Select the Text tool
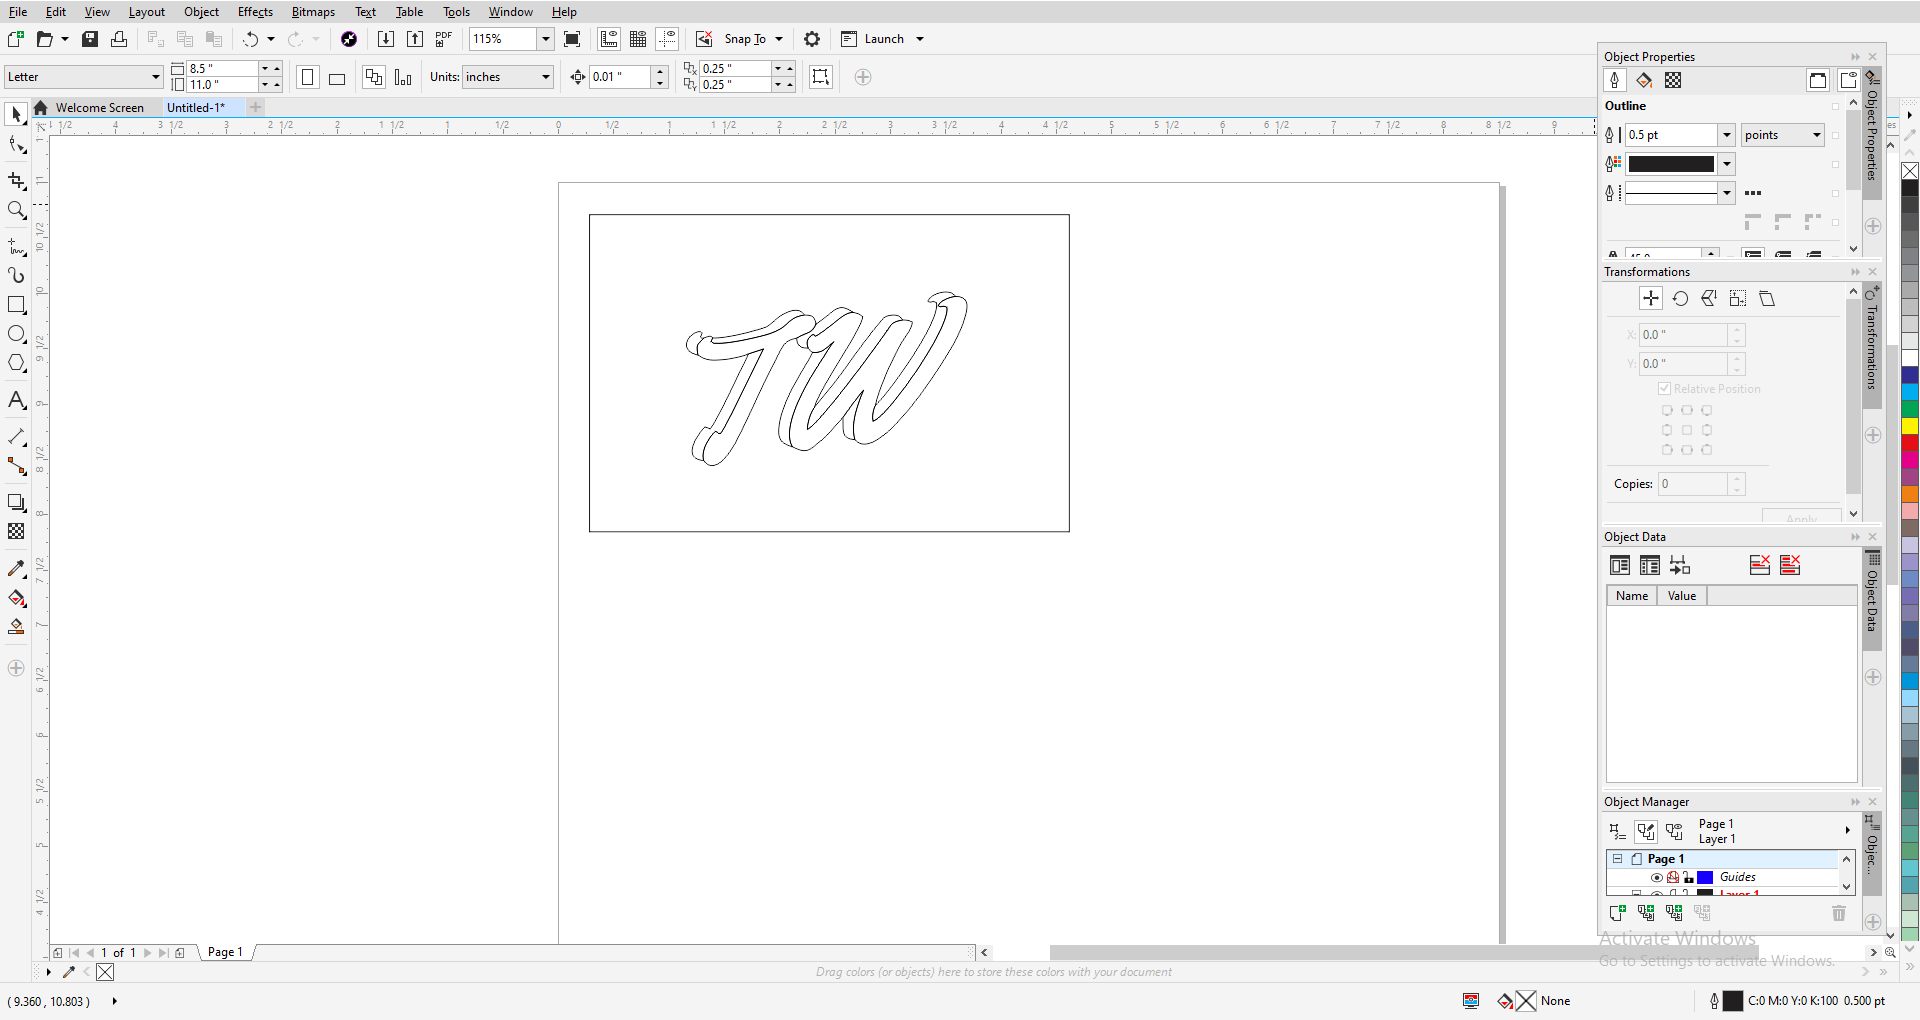The width and height of the screenshot is (1920, 1020). [16, 401]
